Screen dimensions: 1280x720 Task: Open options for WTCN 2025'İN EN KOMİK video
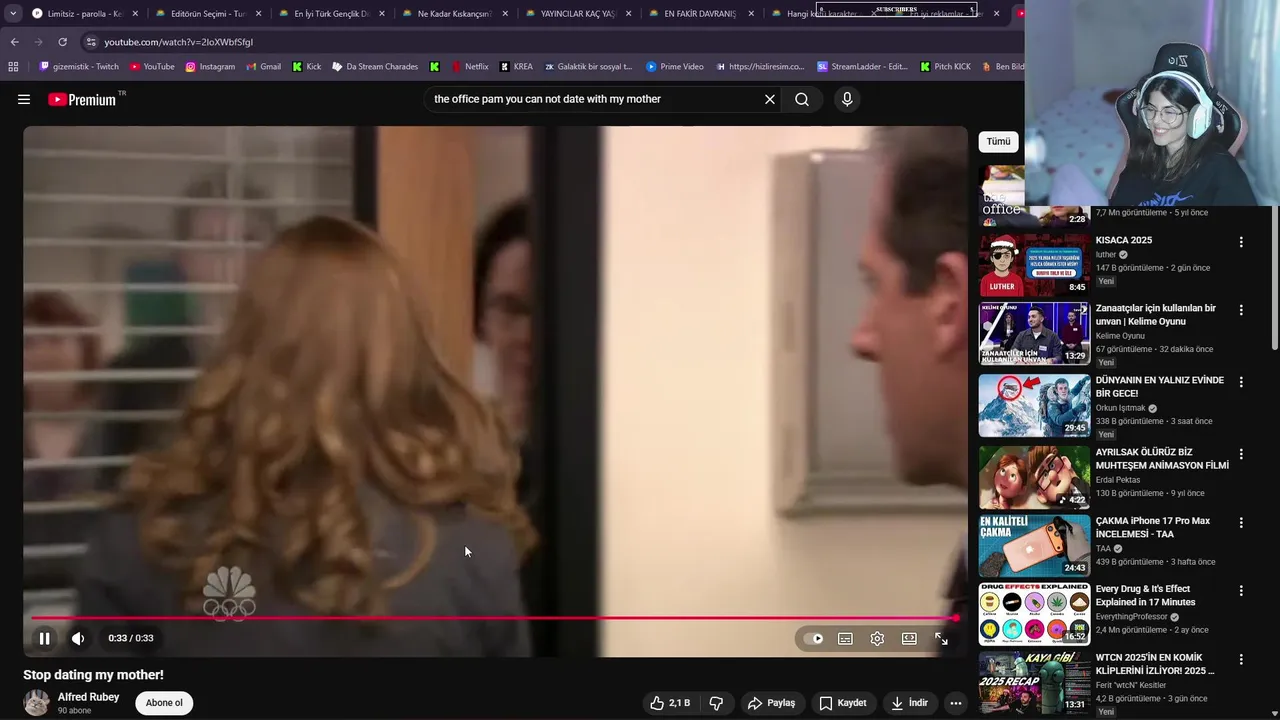pos(1241,660)
